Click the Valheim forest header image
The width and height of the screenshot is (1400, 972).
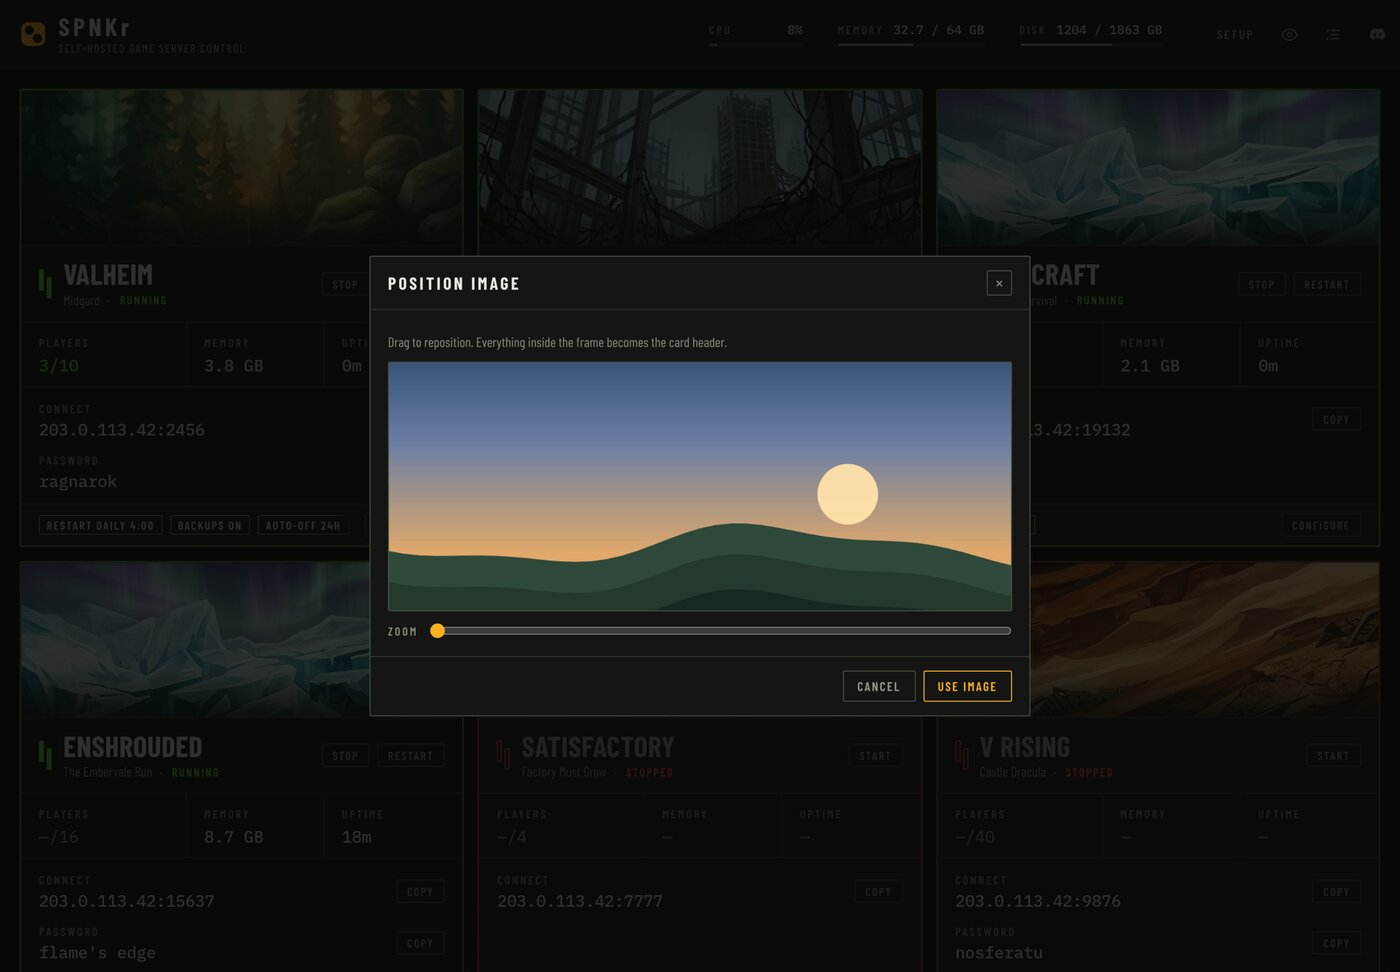tap(242, 167)
